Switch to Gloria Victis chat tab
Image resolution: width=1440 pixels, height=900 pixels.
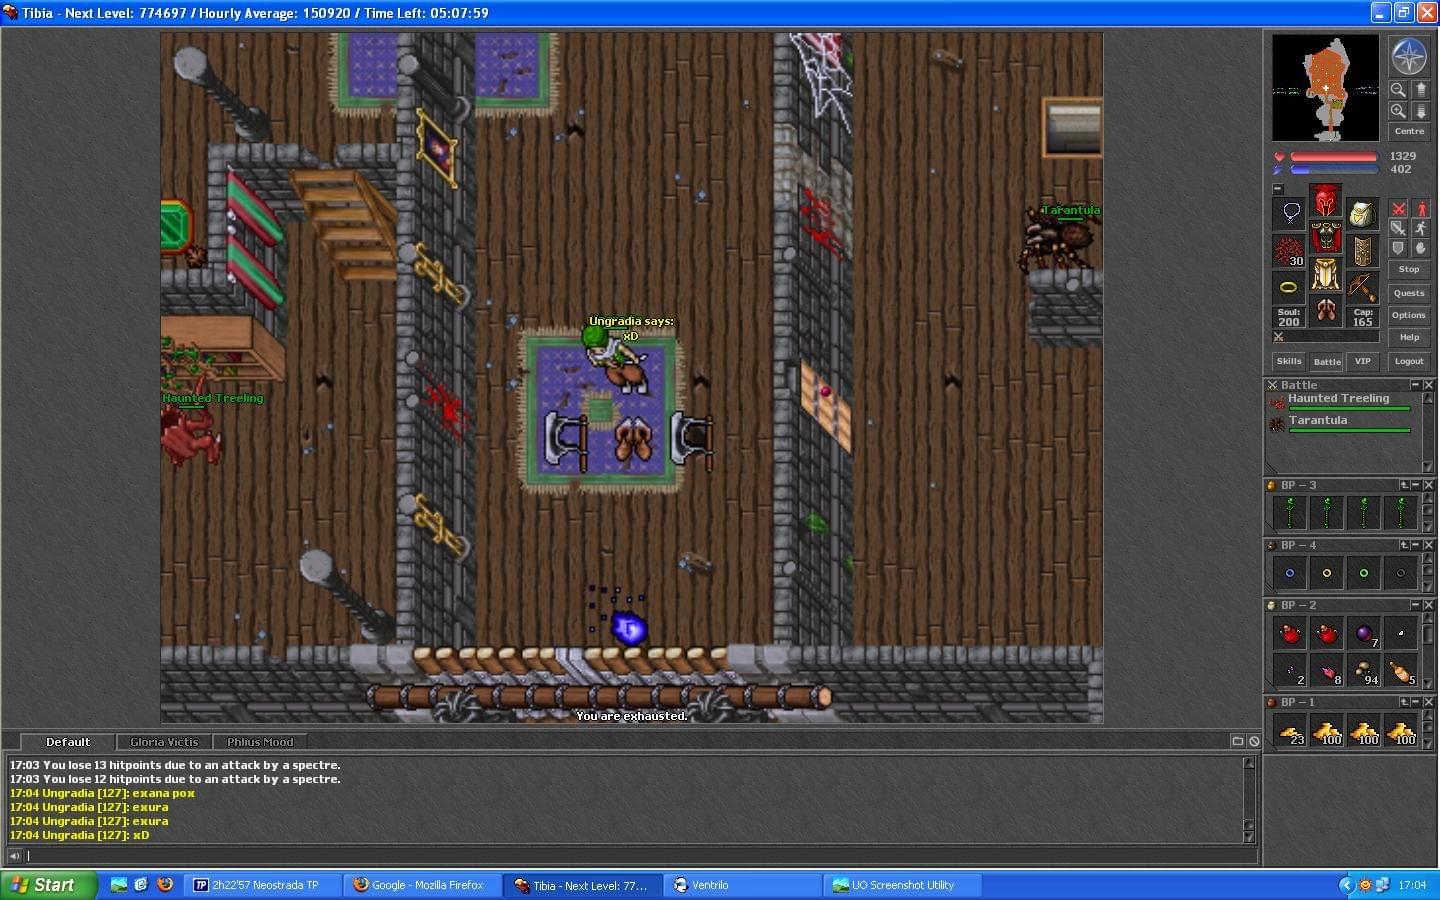click(164, 742)
